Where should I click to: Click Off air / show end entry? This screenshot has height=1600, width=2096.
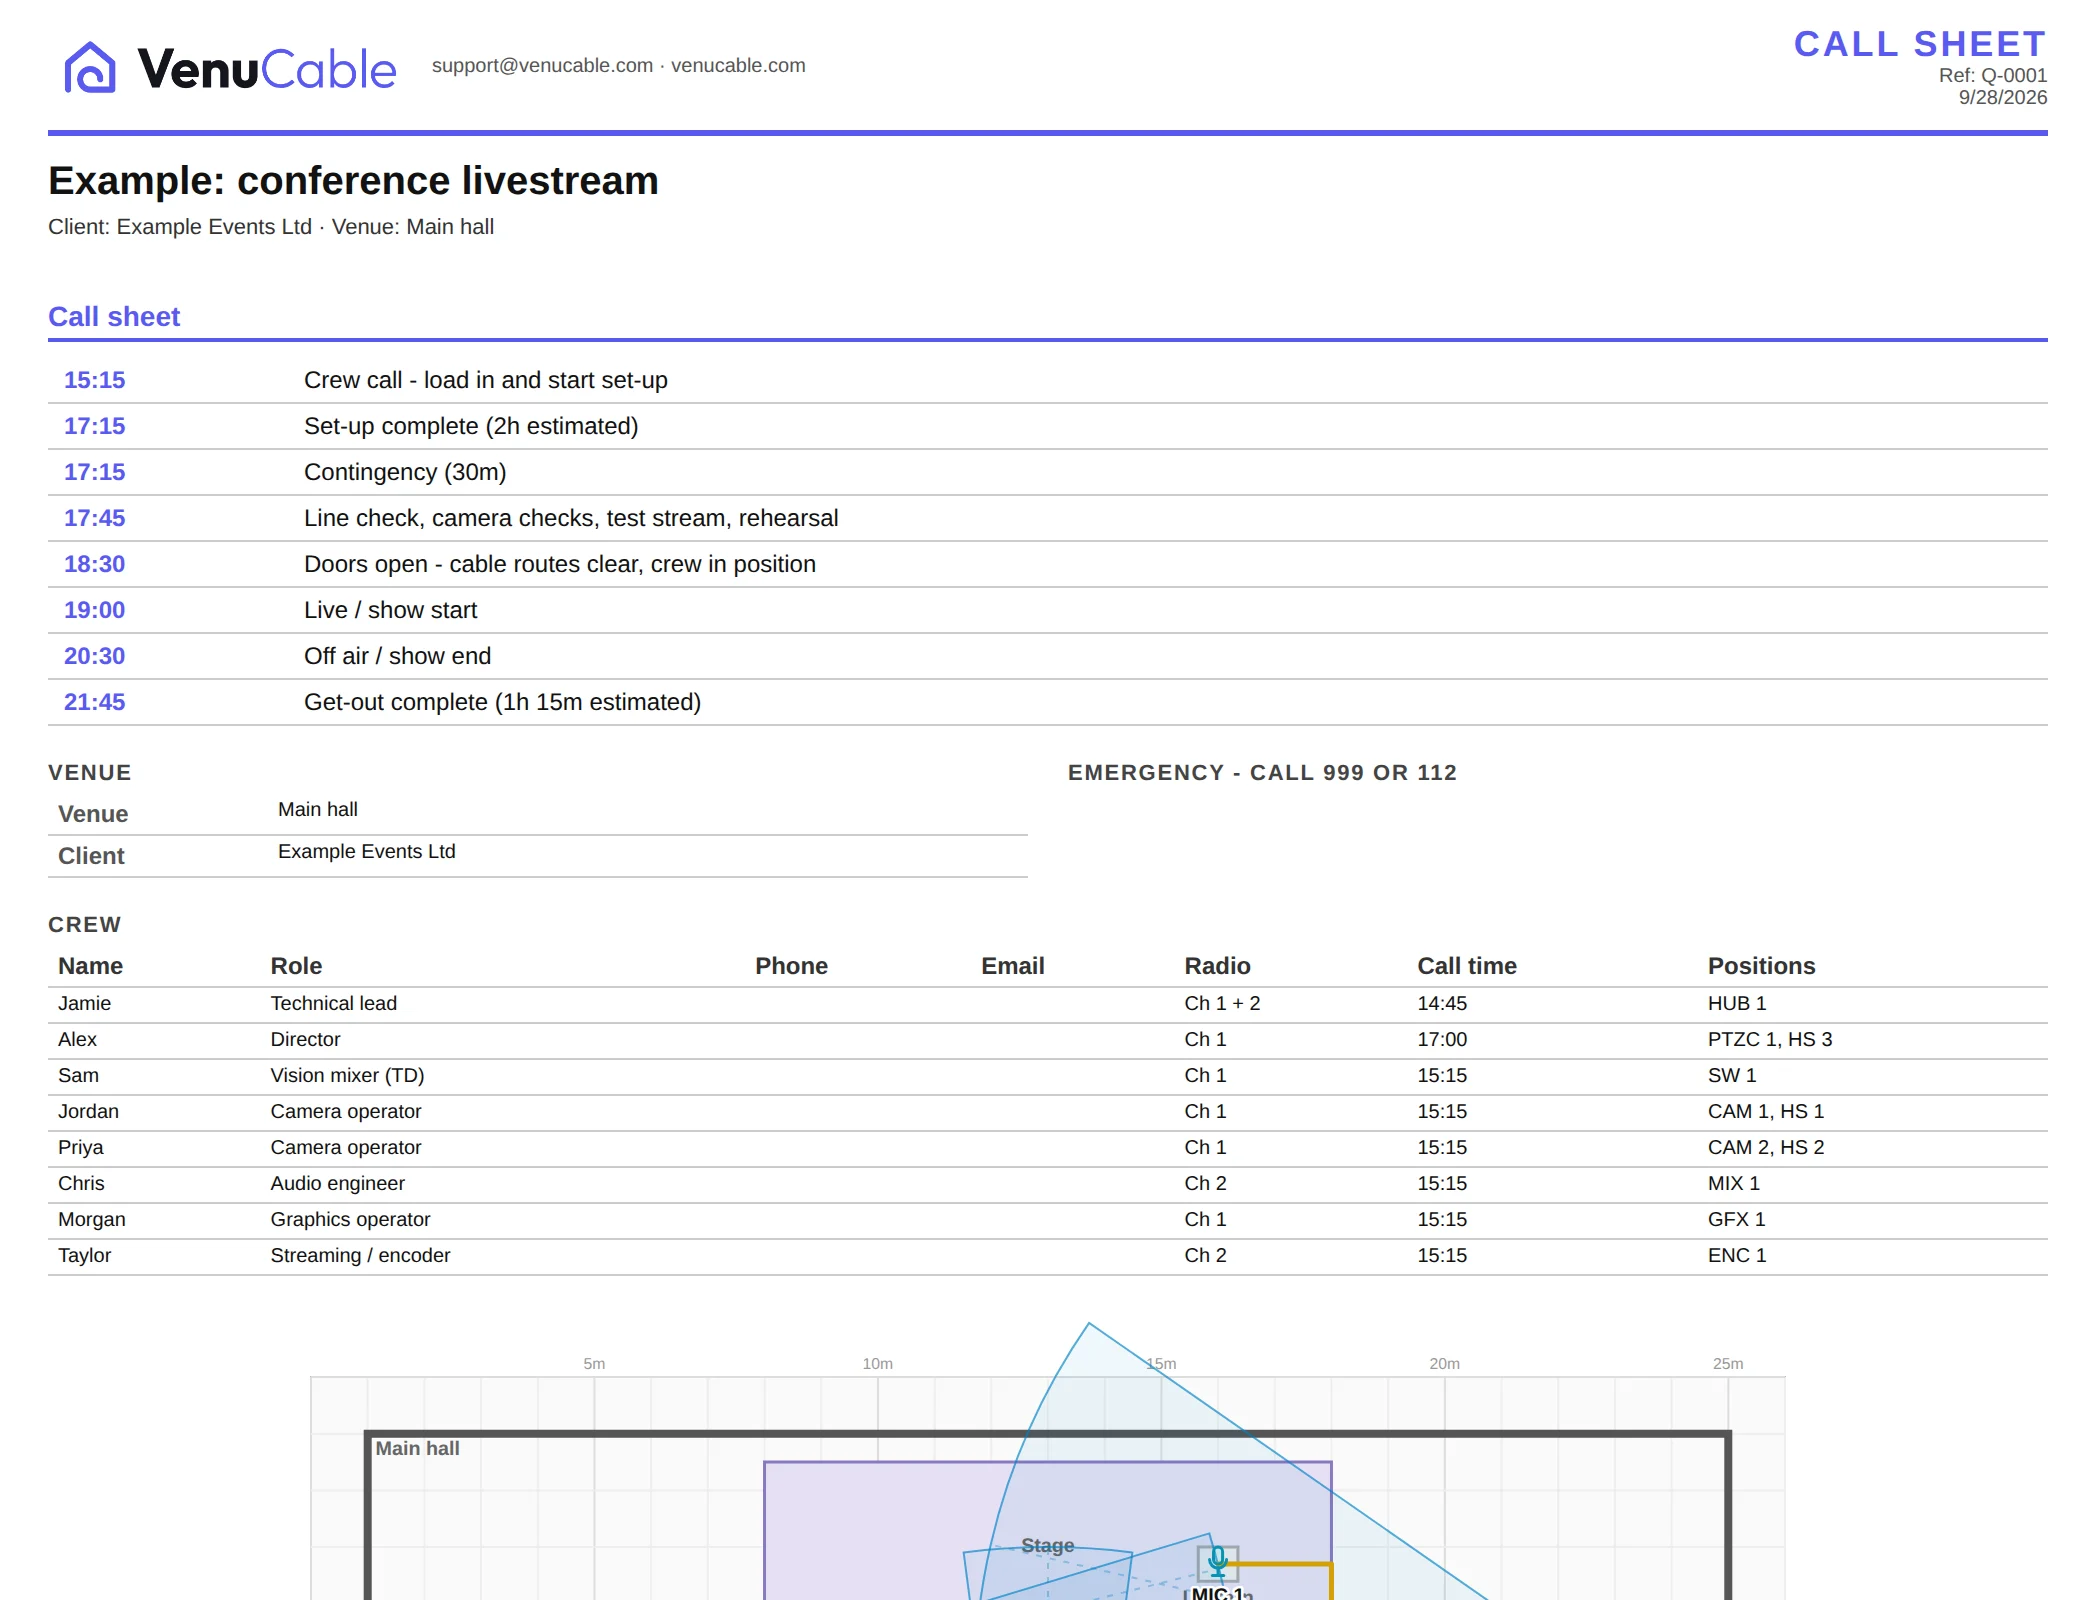pyautogui.click(x=398, y=656)
